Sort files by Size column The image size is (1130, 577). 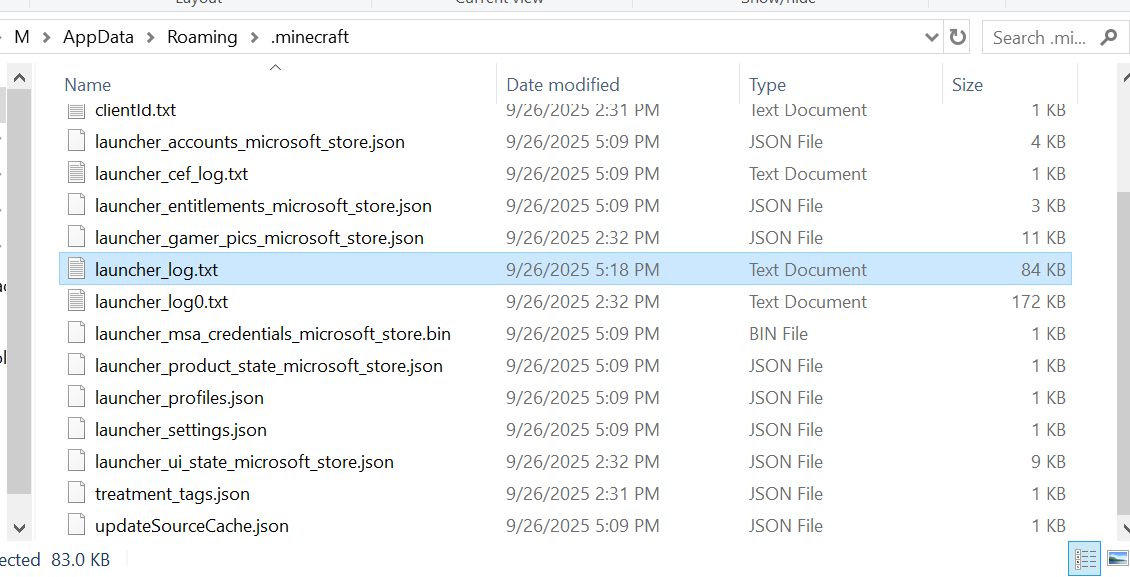[x=967, y=85]
